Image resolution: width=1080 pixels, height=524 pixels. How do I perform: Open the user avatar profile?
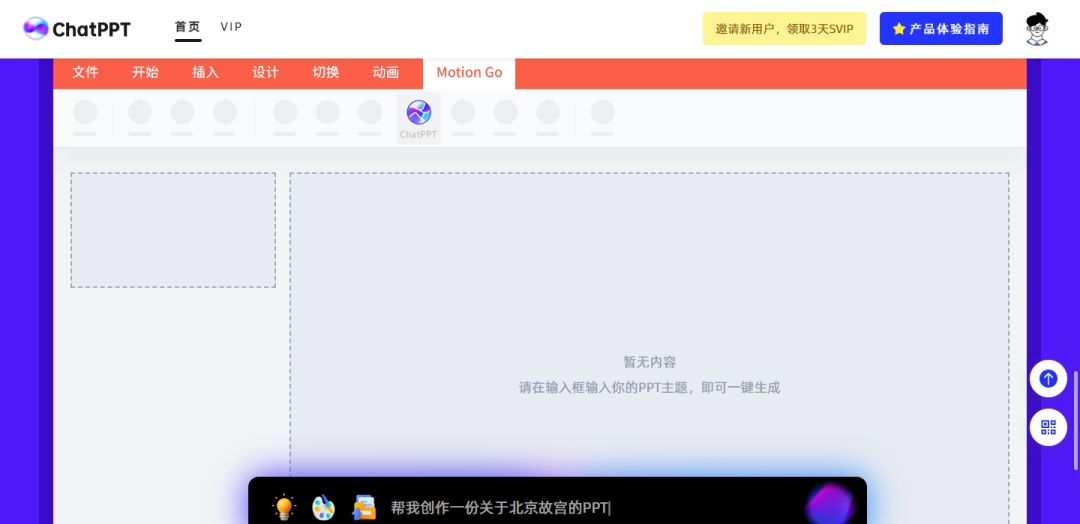[1037, 29]
